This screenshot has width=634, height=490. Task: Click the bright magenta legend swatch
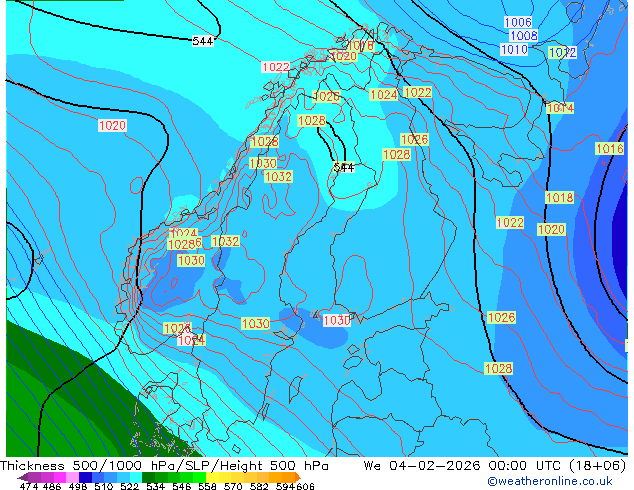59,477
